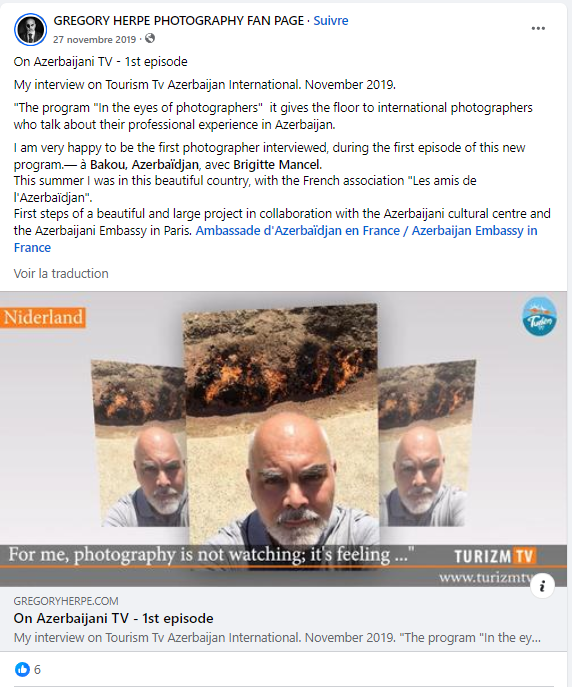Viewport: 572px width, 687px height.
Task: Click the page profile picture avatar
Action: pyautogui.click(x=30, y=29)
